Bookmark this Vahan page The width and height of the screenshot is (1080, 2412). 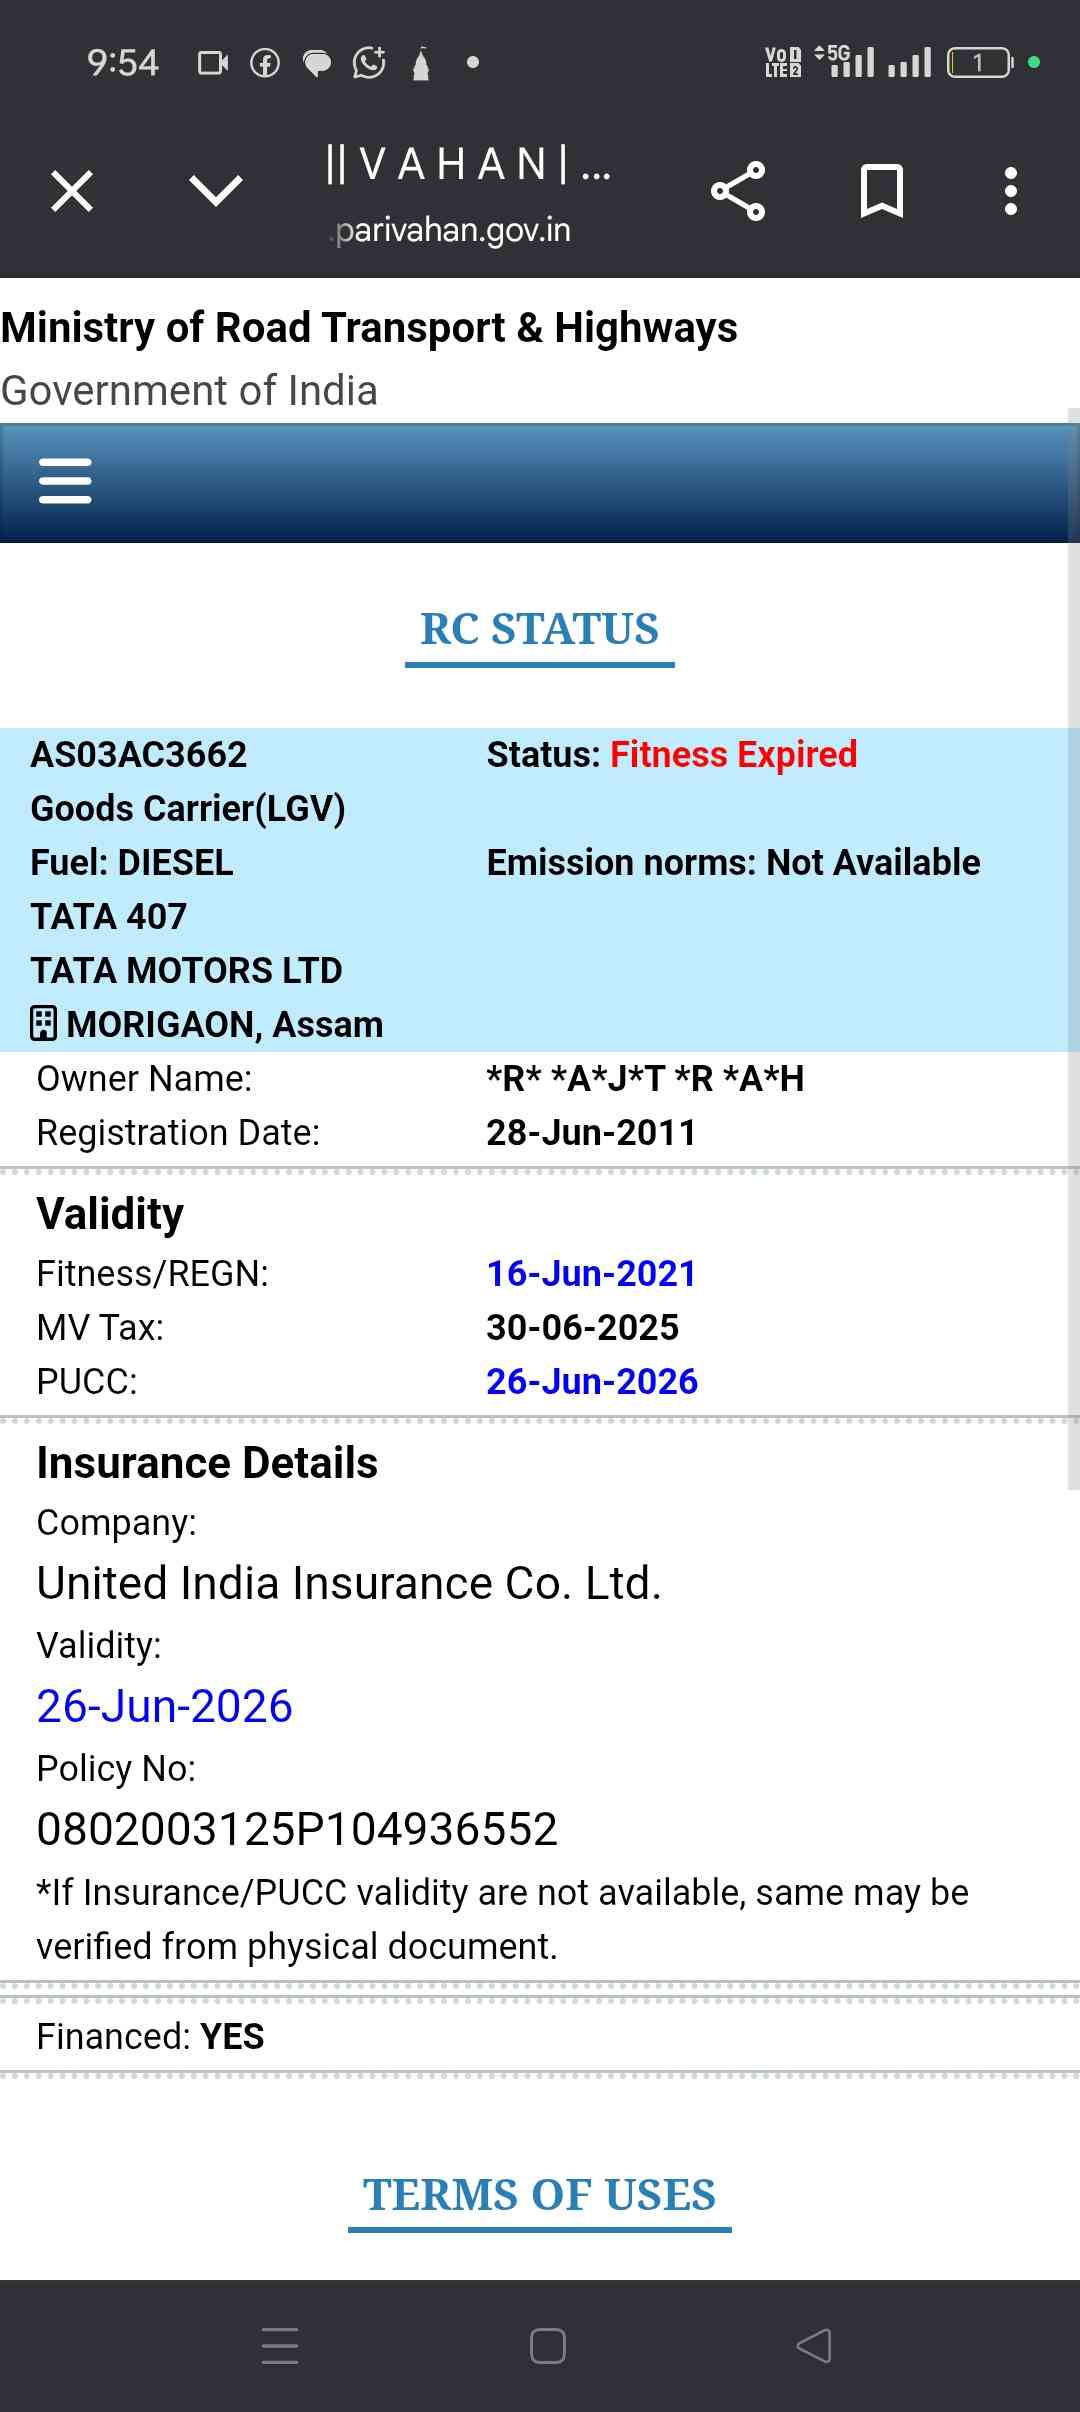881,191
